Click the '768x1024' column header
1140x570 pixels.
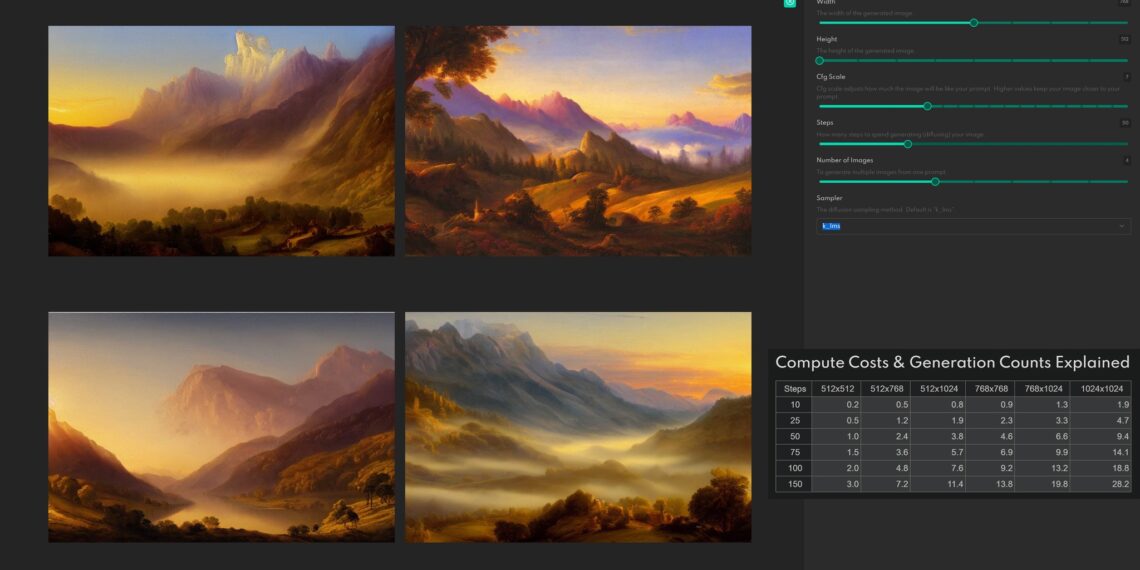tap(1043, 388)
